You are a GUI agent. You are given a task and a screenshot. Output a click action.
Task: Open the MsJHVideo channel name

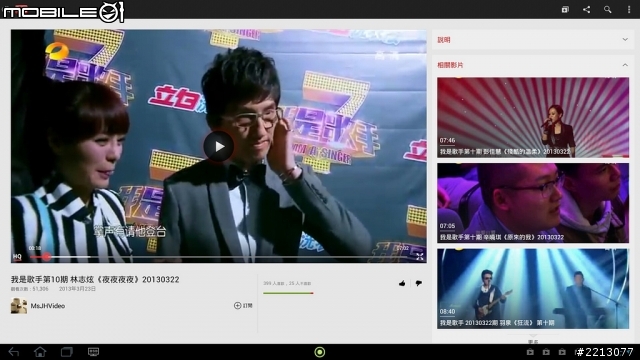[48, 306]
